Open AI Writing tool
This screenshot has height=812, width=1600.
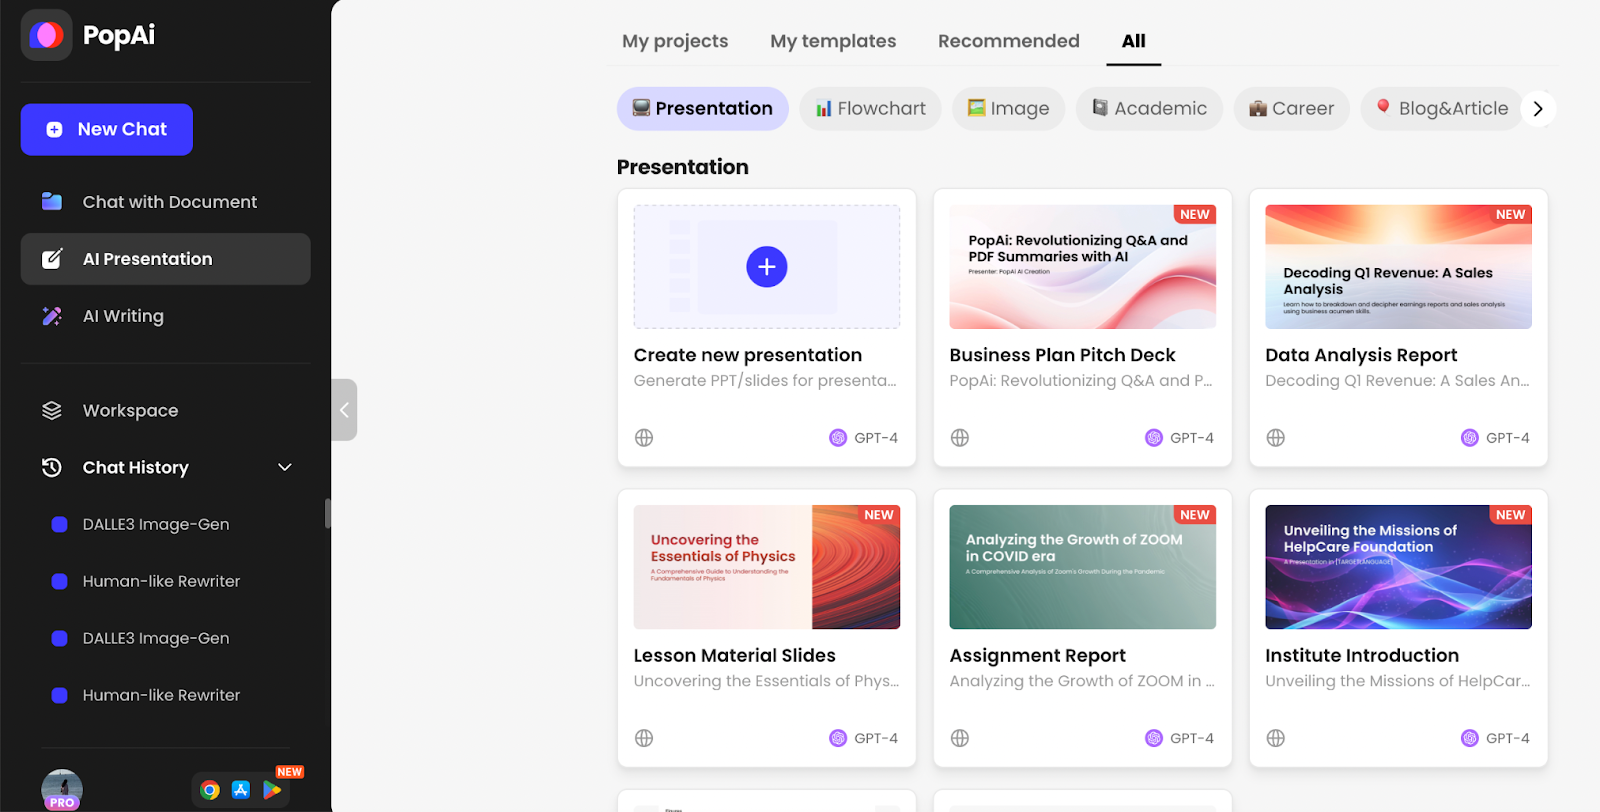point(166,316)
